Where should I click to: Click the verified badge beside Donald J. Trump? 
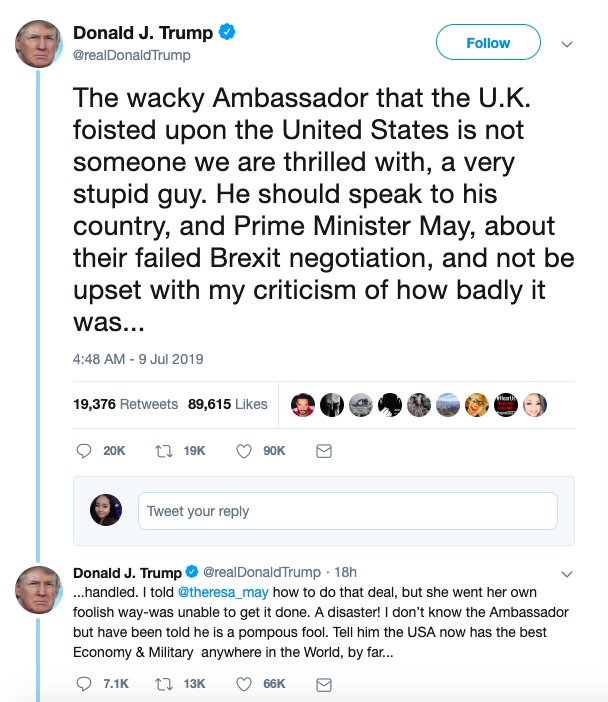tap(227, 33)
